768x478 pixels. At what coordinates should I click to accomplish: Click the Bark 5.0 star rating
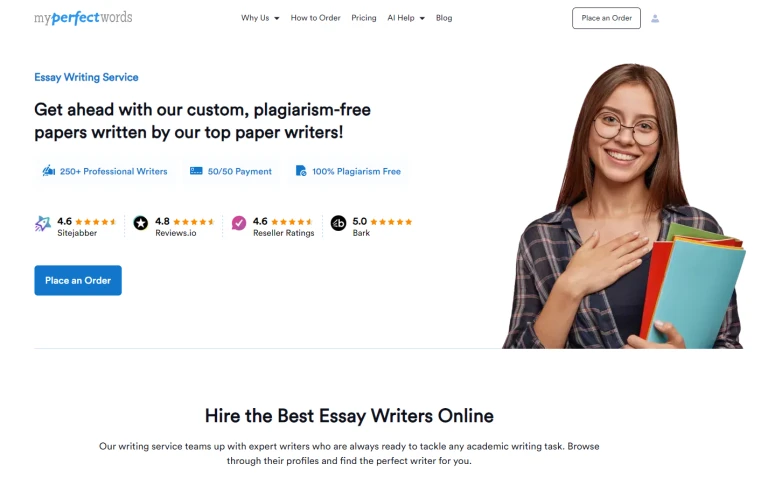pos(382,221)
